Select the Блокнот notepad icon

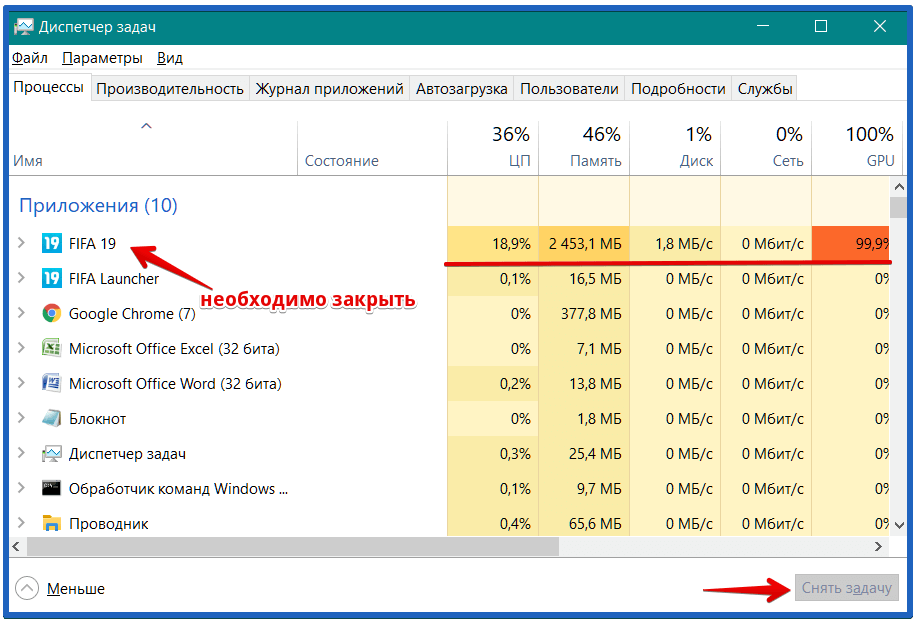52,418
